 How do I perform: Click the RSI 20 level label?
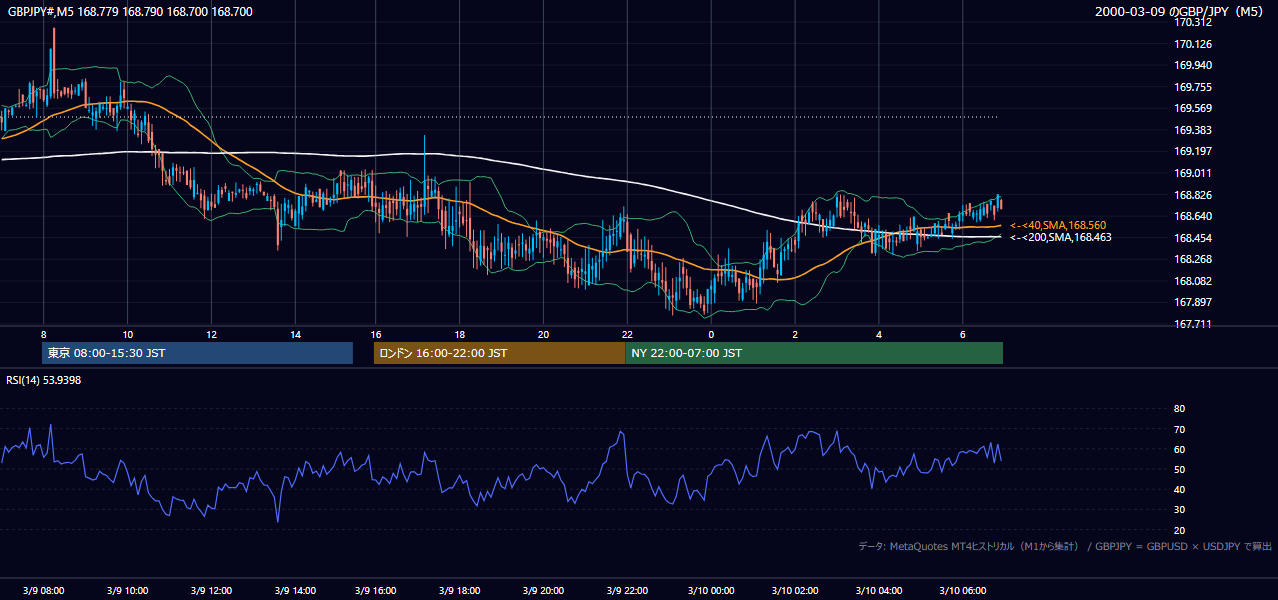click(1179, 530)
